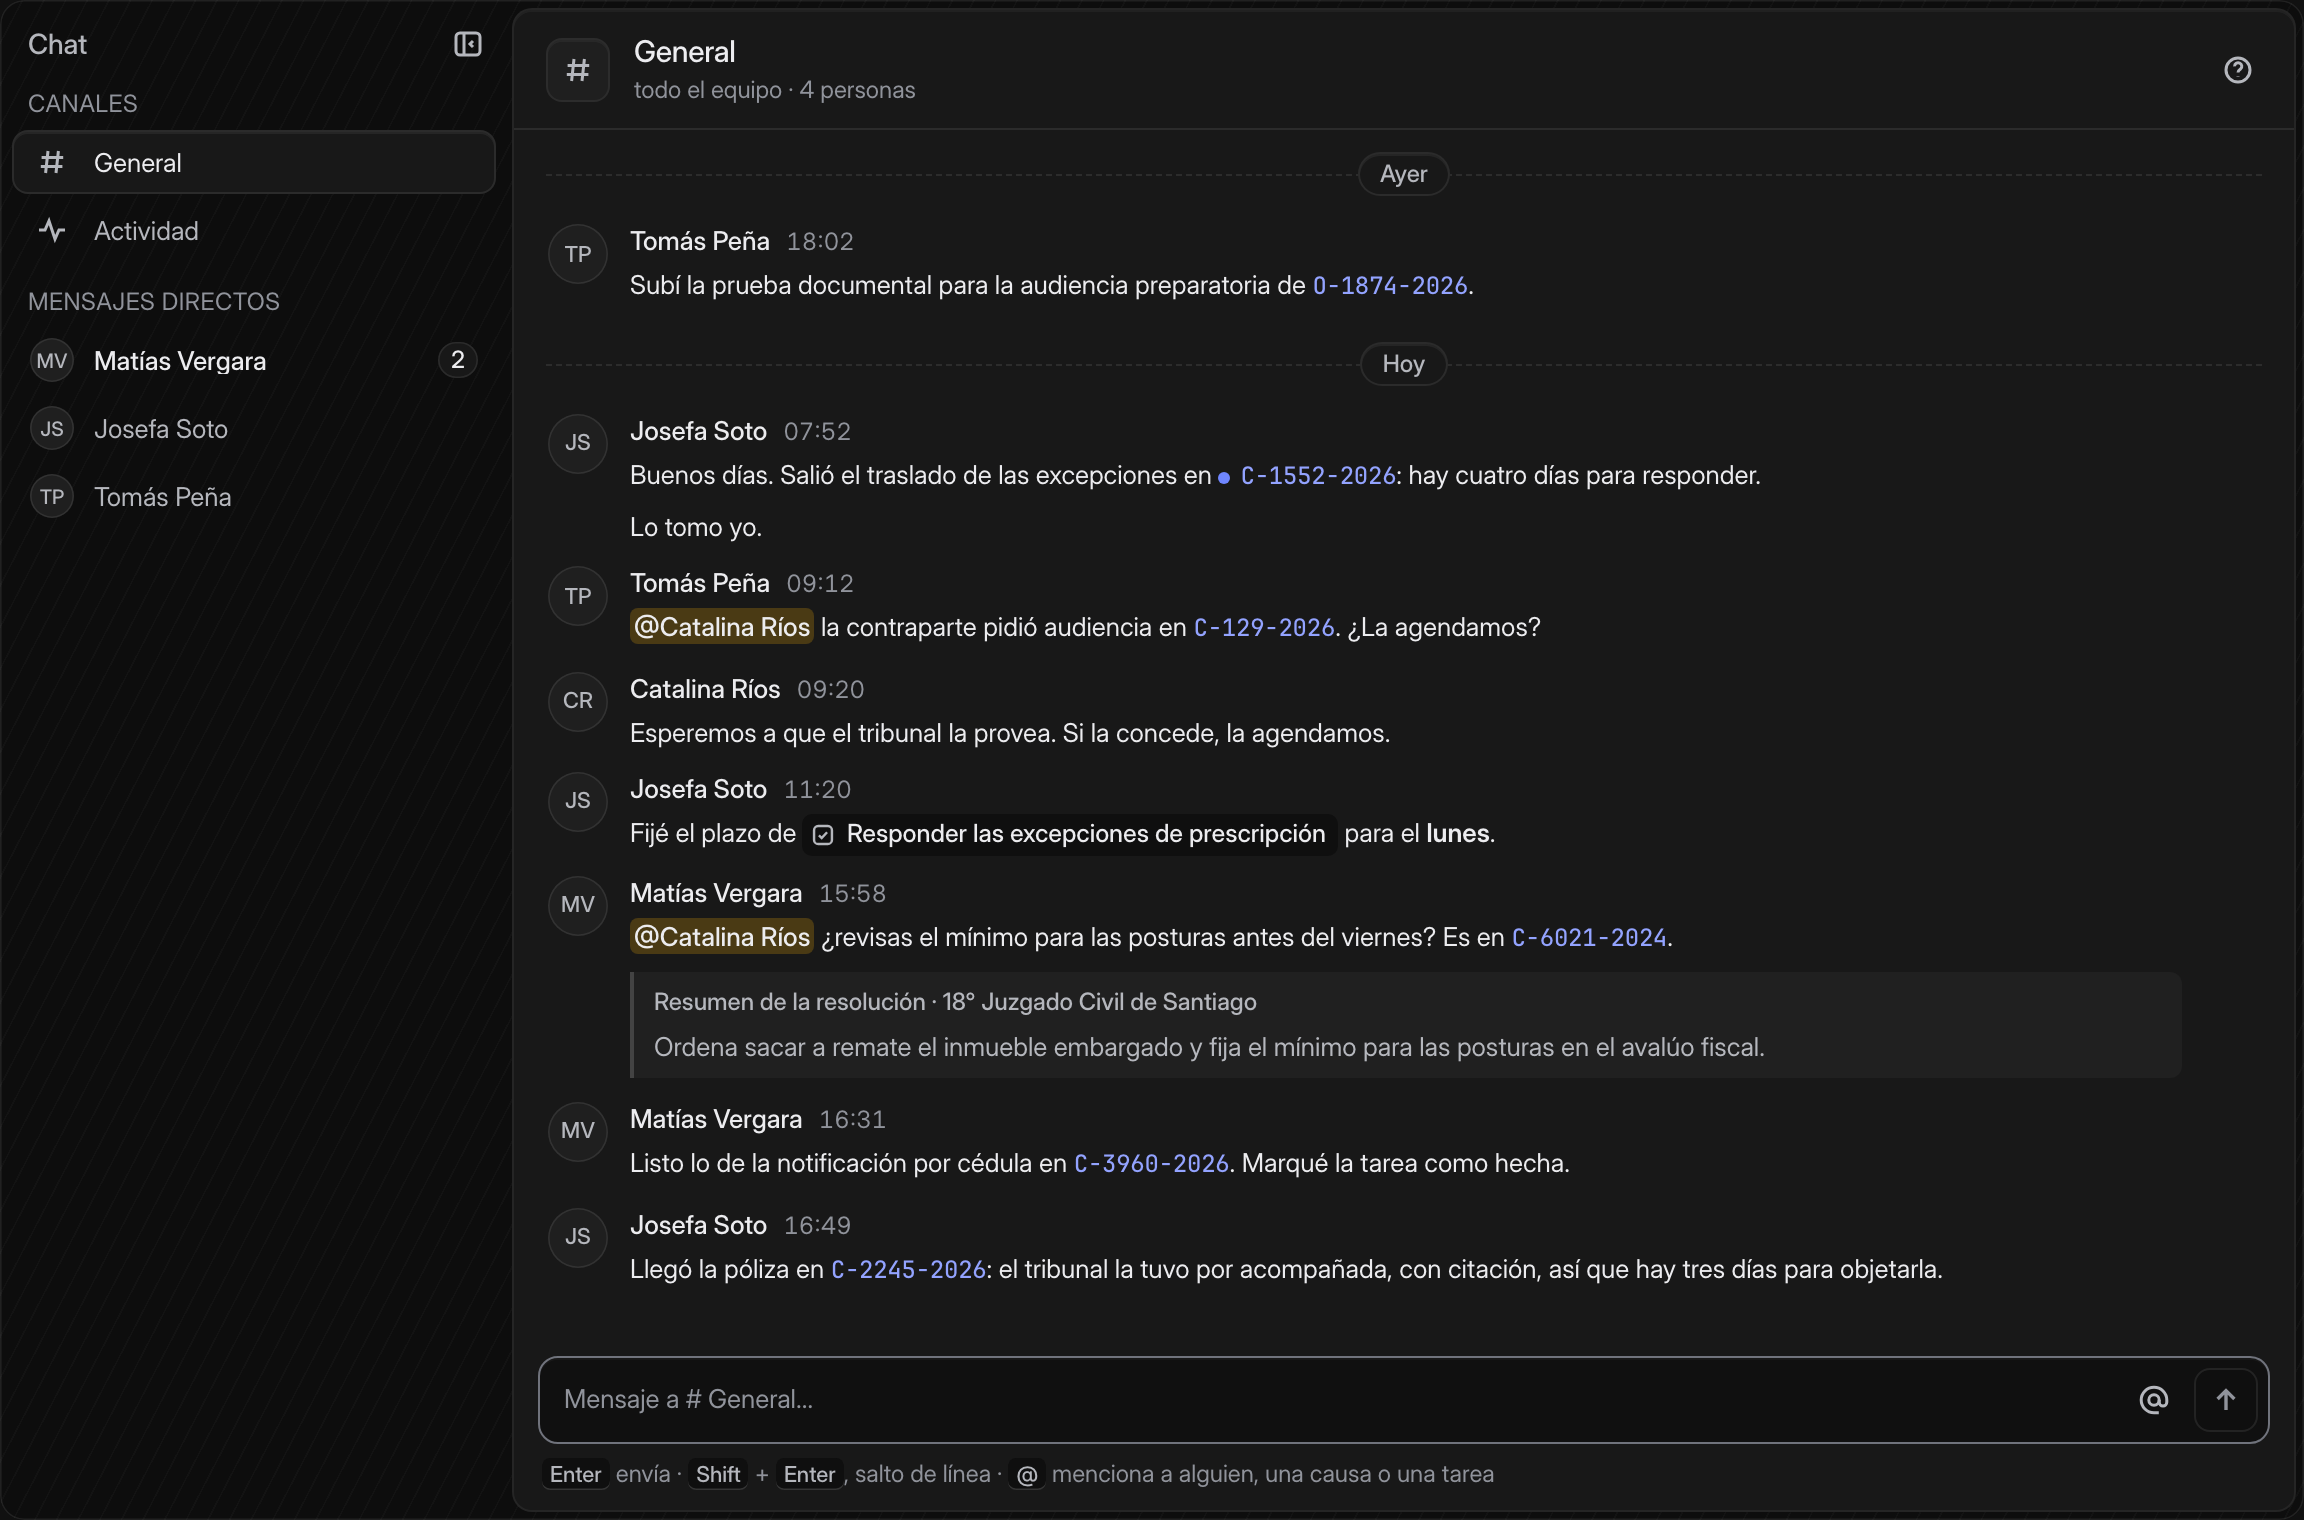Insert a mention with the @ icon

pos(2153,1399)
